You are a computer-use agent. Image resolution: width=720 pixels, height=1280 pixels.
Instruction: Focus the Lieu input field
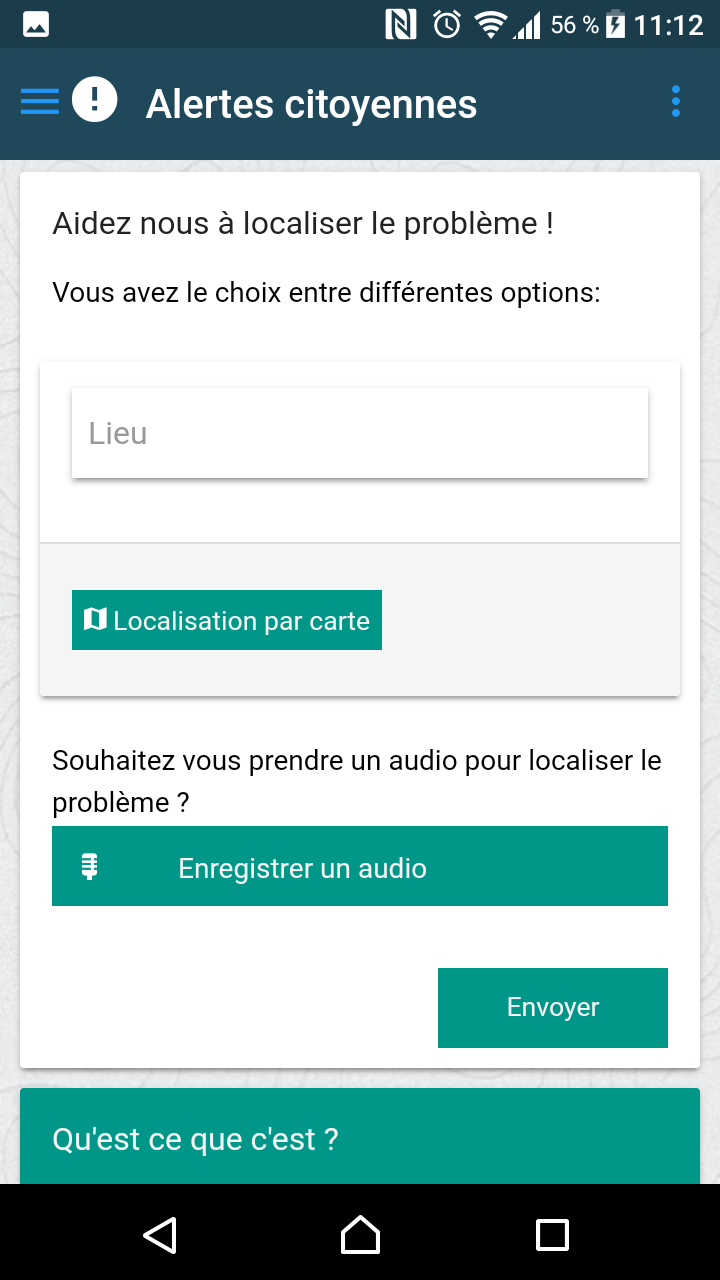coord(360,433)
